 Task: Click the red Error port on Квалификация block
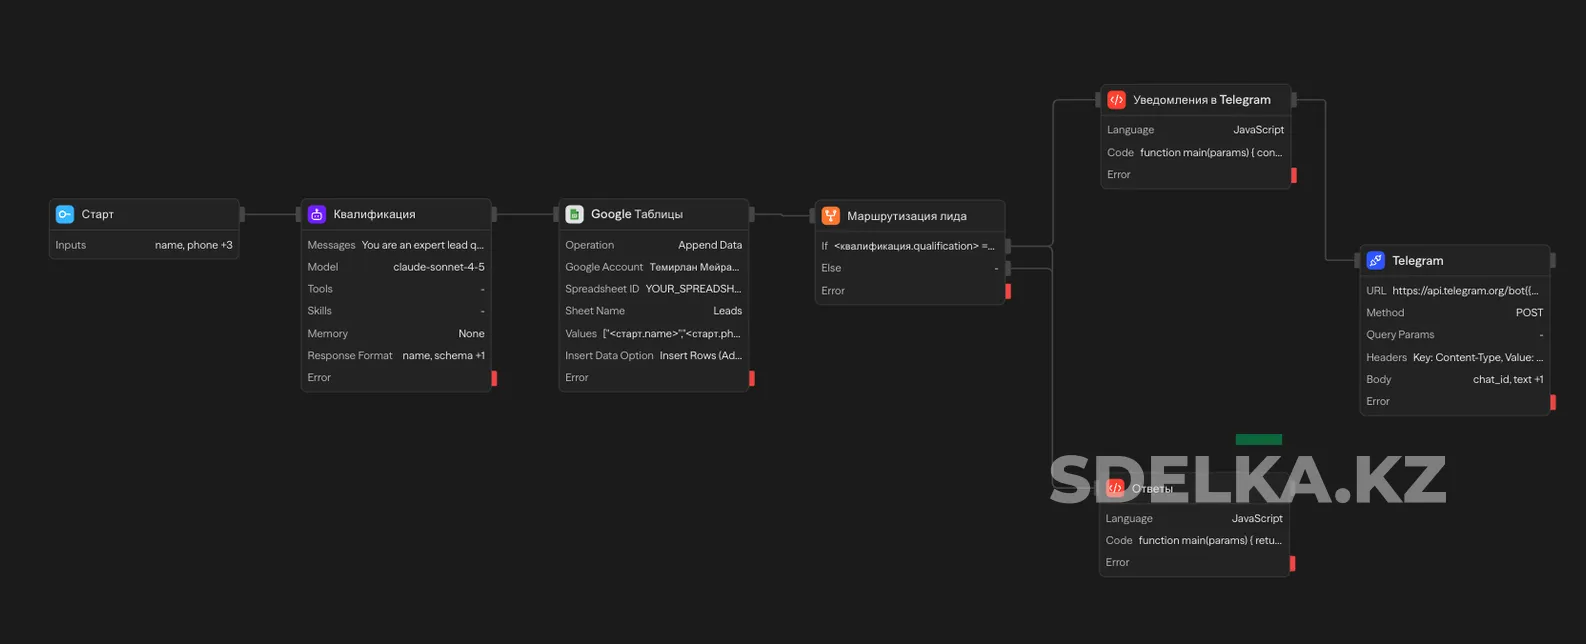494,378
